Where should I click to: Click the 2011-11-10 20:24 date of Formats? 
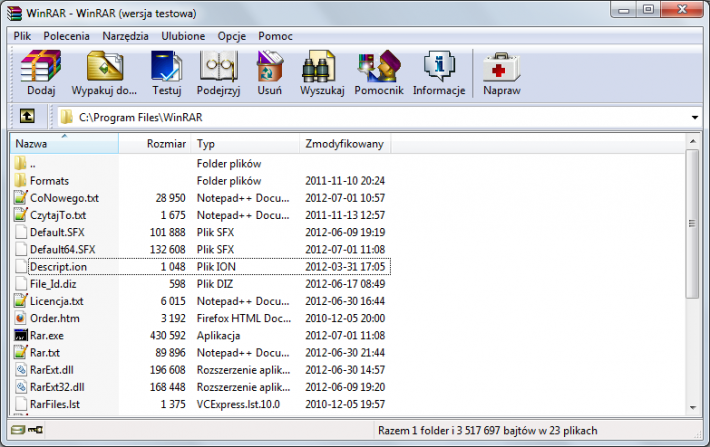click(x=345, y=181)
